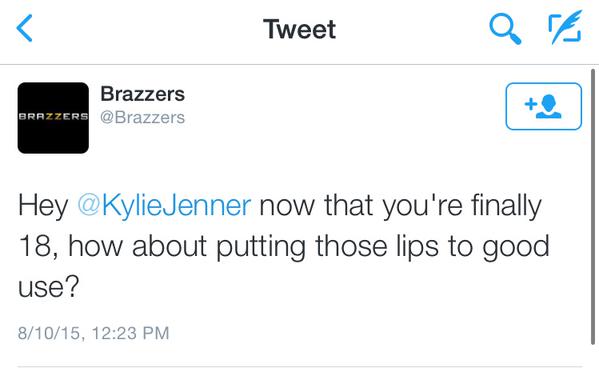This screenshot has height=384, width=599.
Task: Click the "Tweet" header title
Action: coord(300,29)
